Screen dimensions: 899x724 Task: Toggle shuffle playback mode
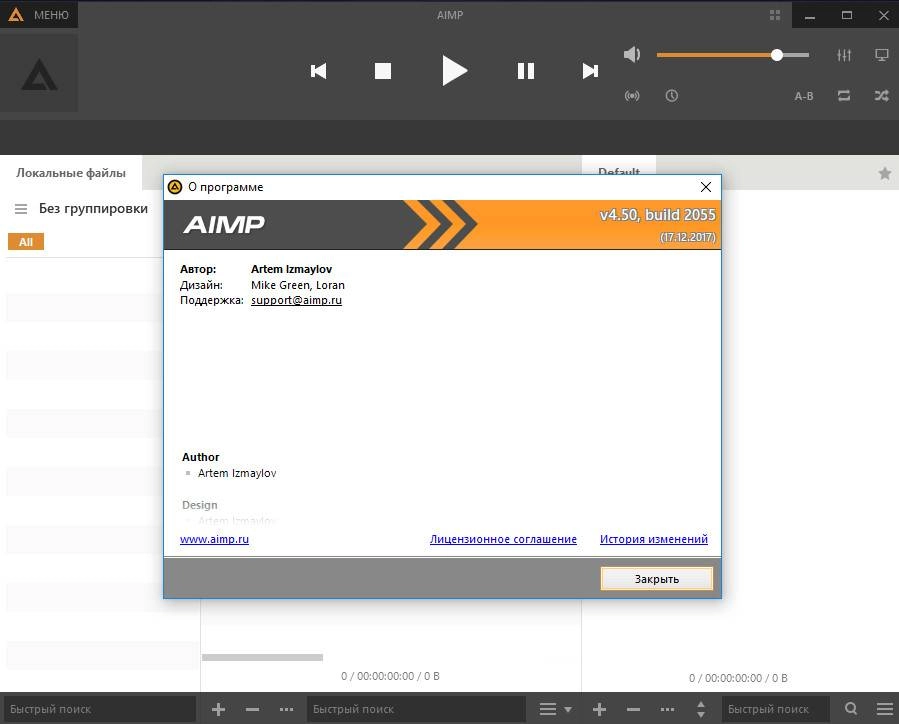(x=882, y=96)
